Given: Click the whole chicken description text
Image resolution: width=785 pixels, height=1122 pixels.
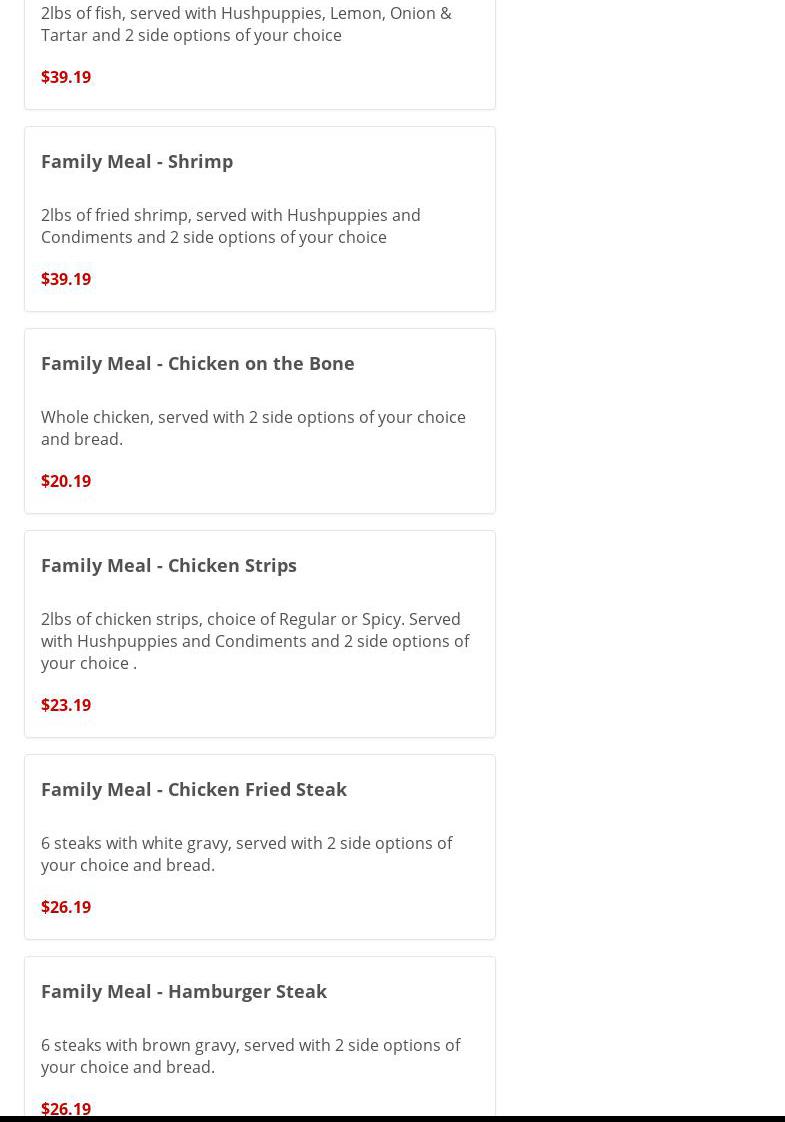Looking at the screenshot, I should (252, 427).
